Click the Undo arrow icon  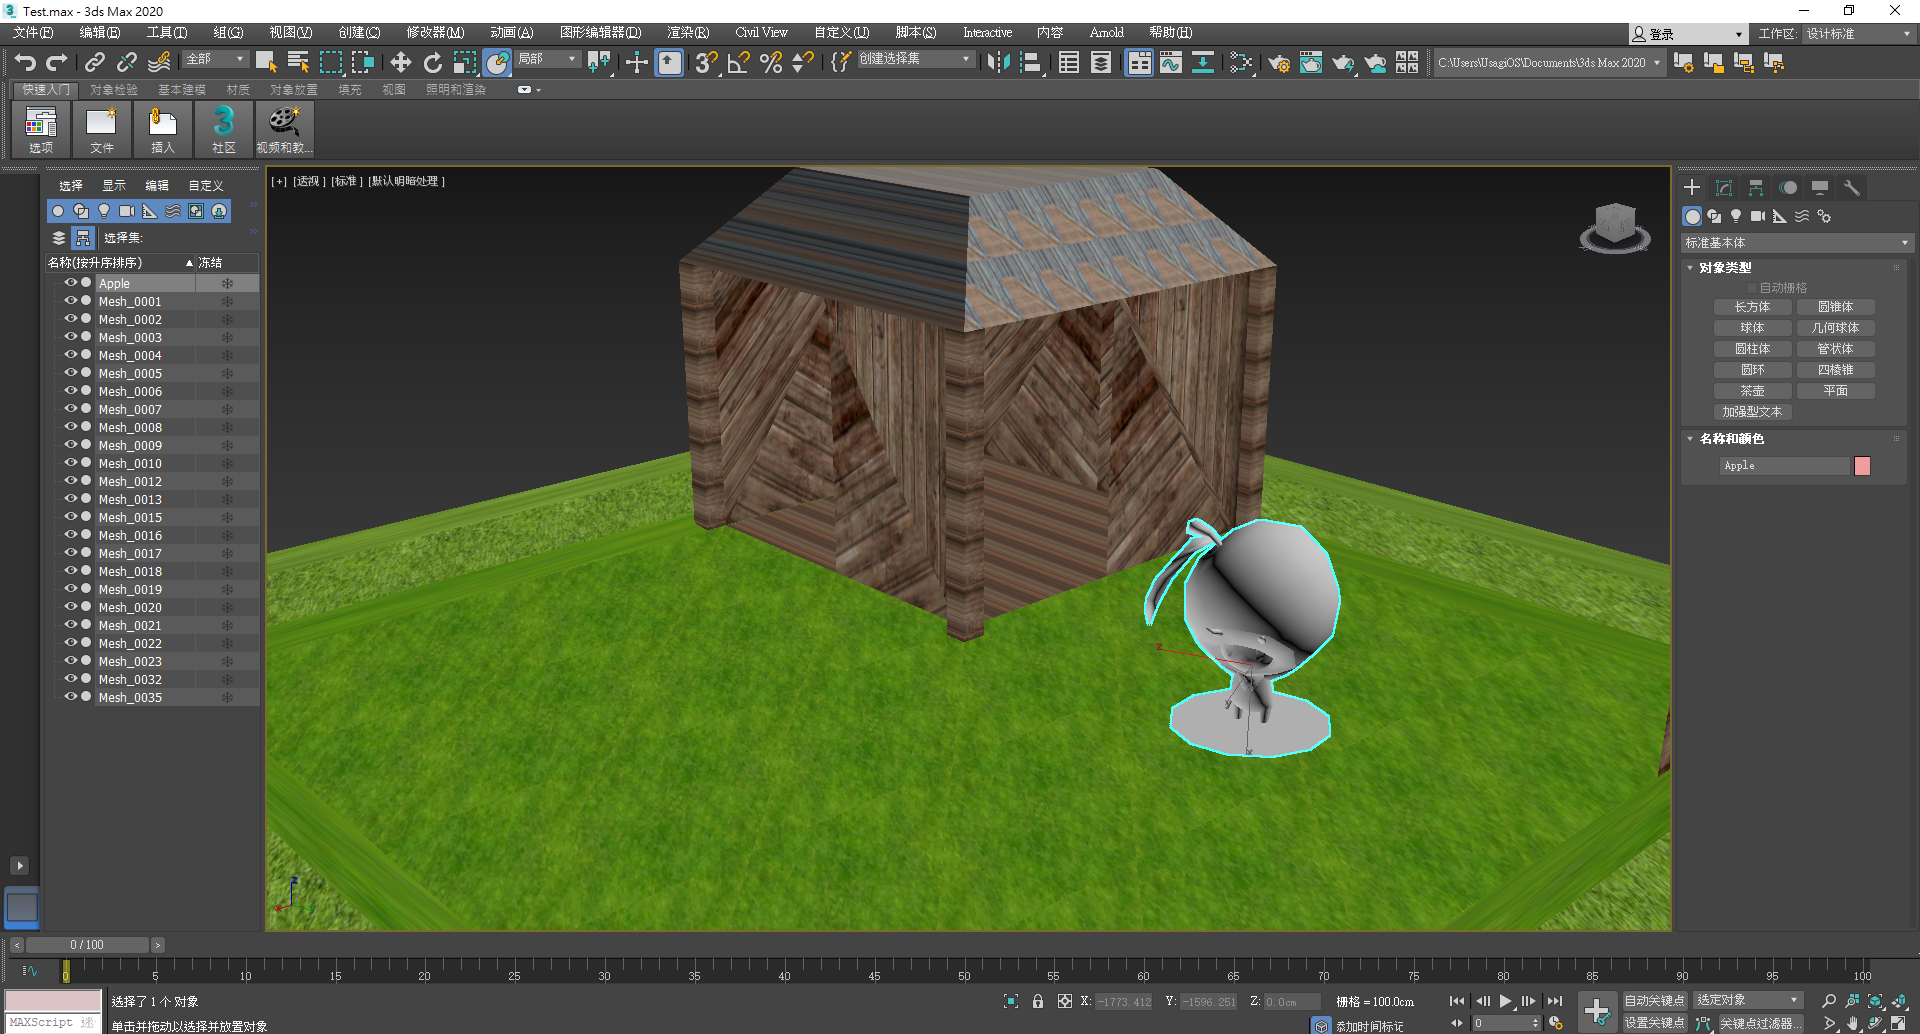click(25, 63)
